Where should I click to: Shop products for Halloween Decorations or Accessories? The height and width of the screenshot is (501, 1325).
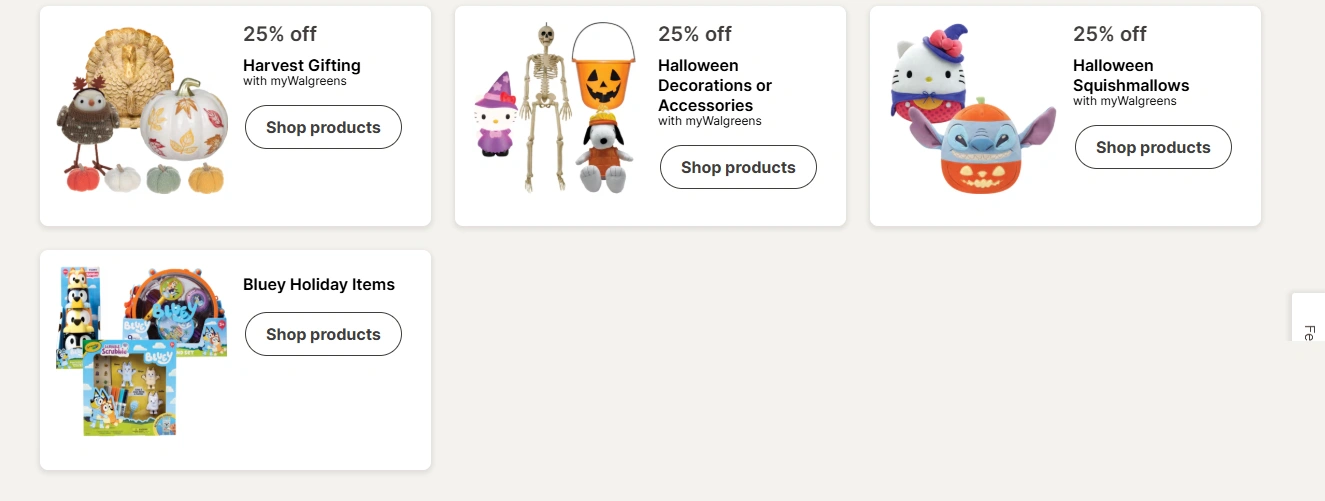point(738,167)
